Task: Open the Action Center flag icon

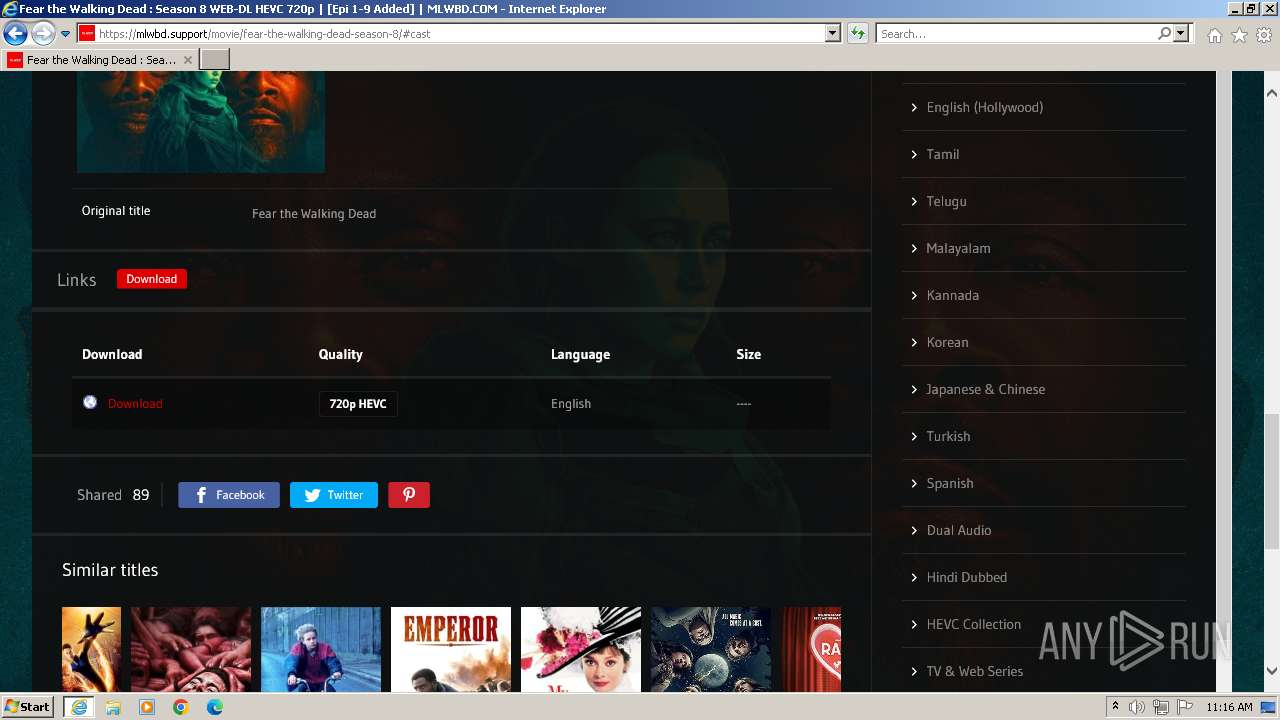Action: tap(1185, 707)
